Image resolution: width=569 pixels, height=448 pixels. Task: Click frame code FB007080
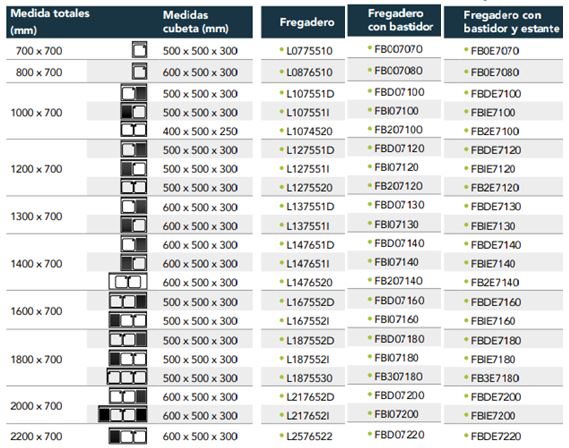click(398, 70)
